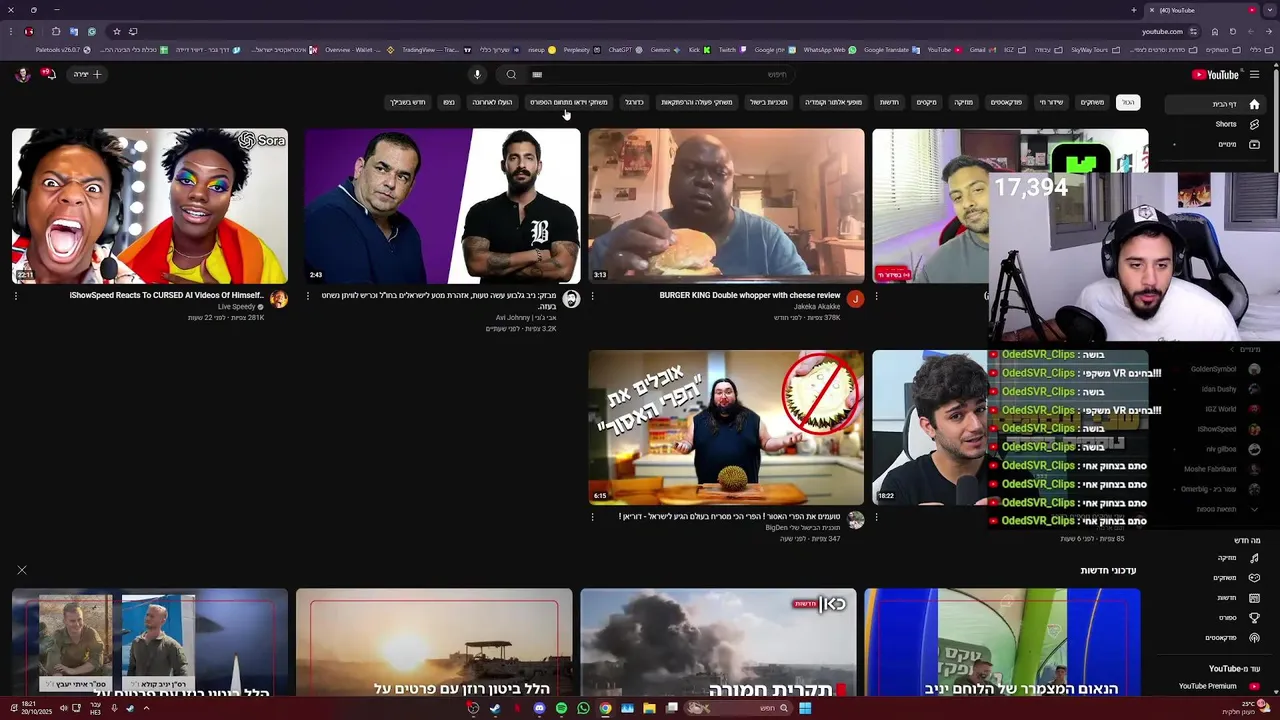The height and width of the screenshot is (720, 1280).
Task: Open the hamburger guide menu
Action: pyautogui.click(x=1254, y=74)
